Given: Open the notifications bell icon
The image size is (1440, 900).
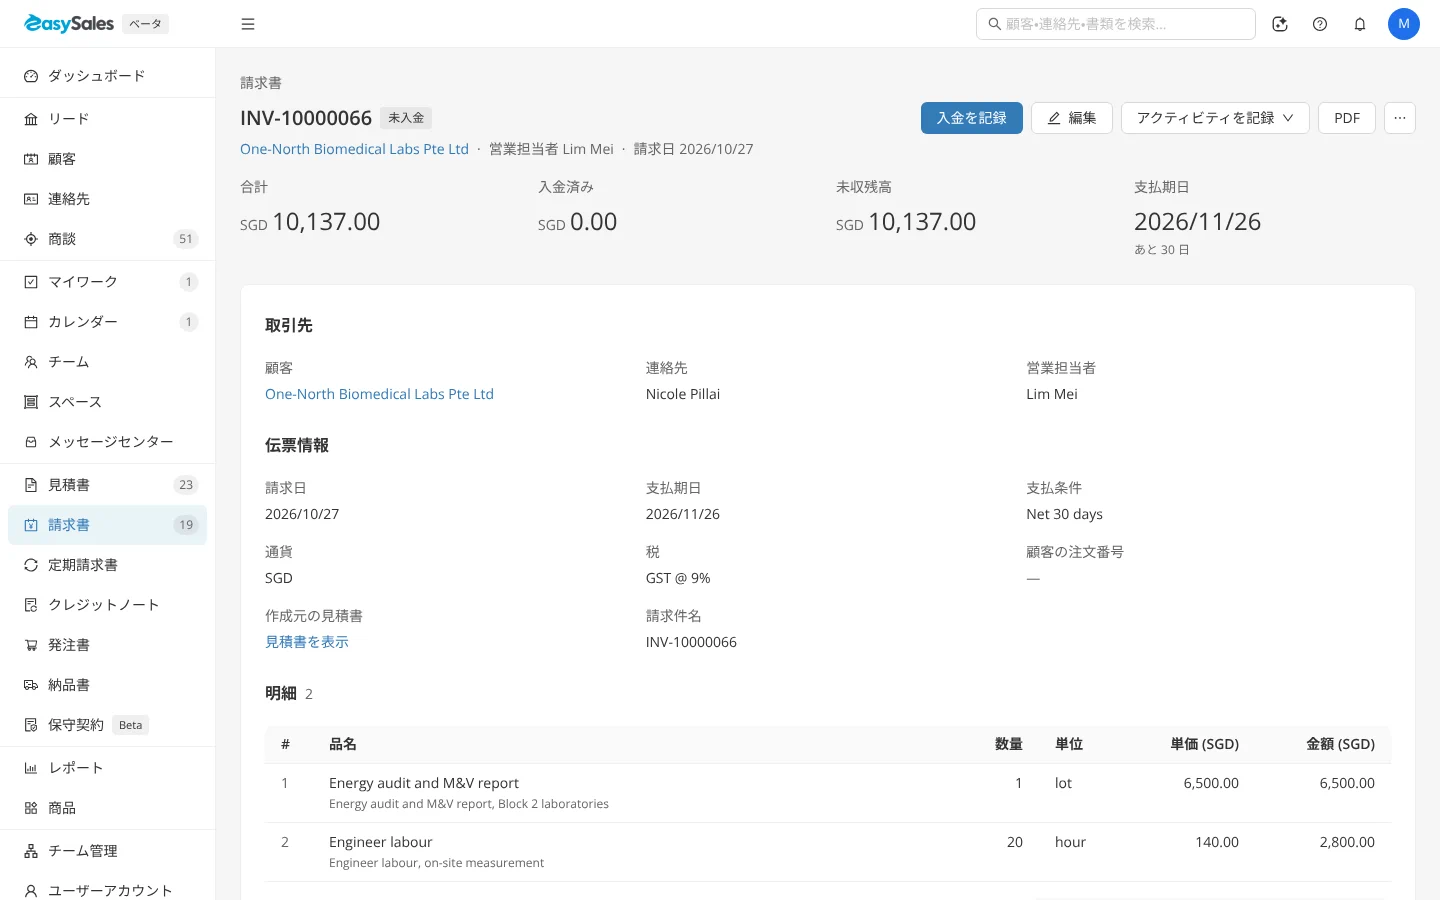Looking at the screenshot, I should coord(1360,24).
